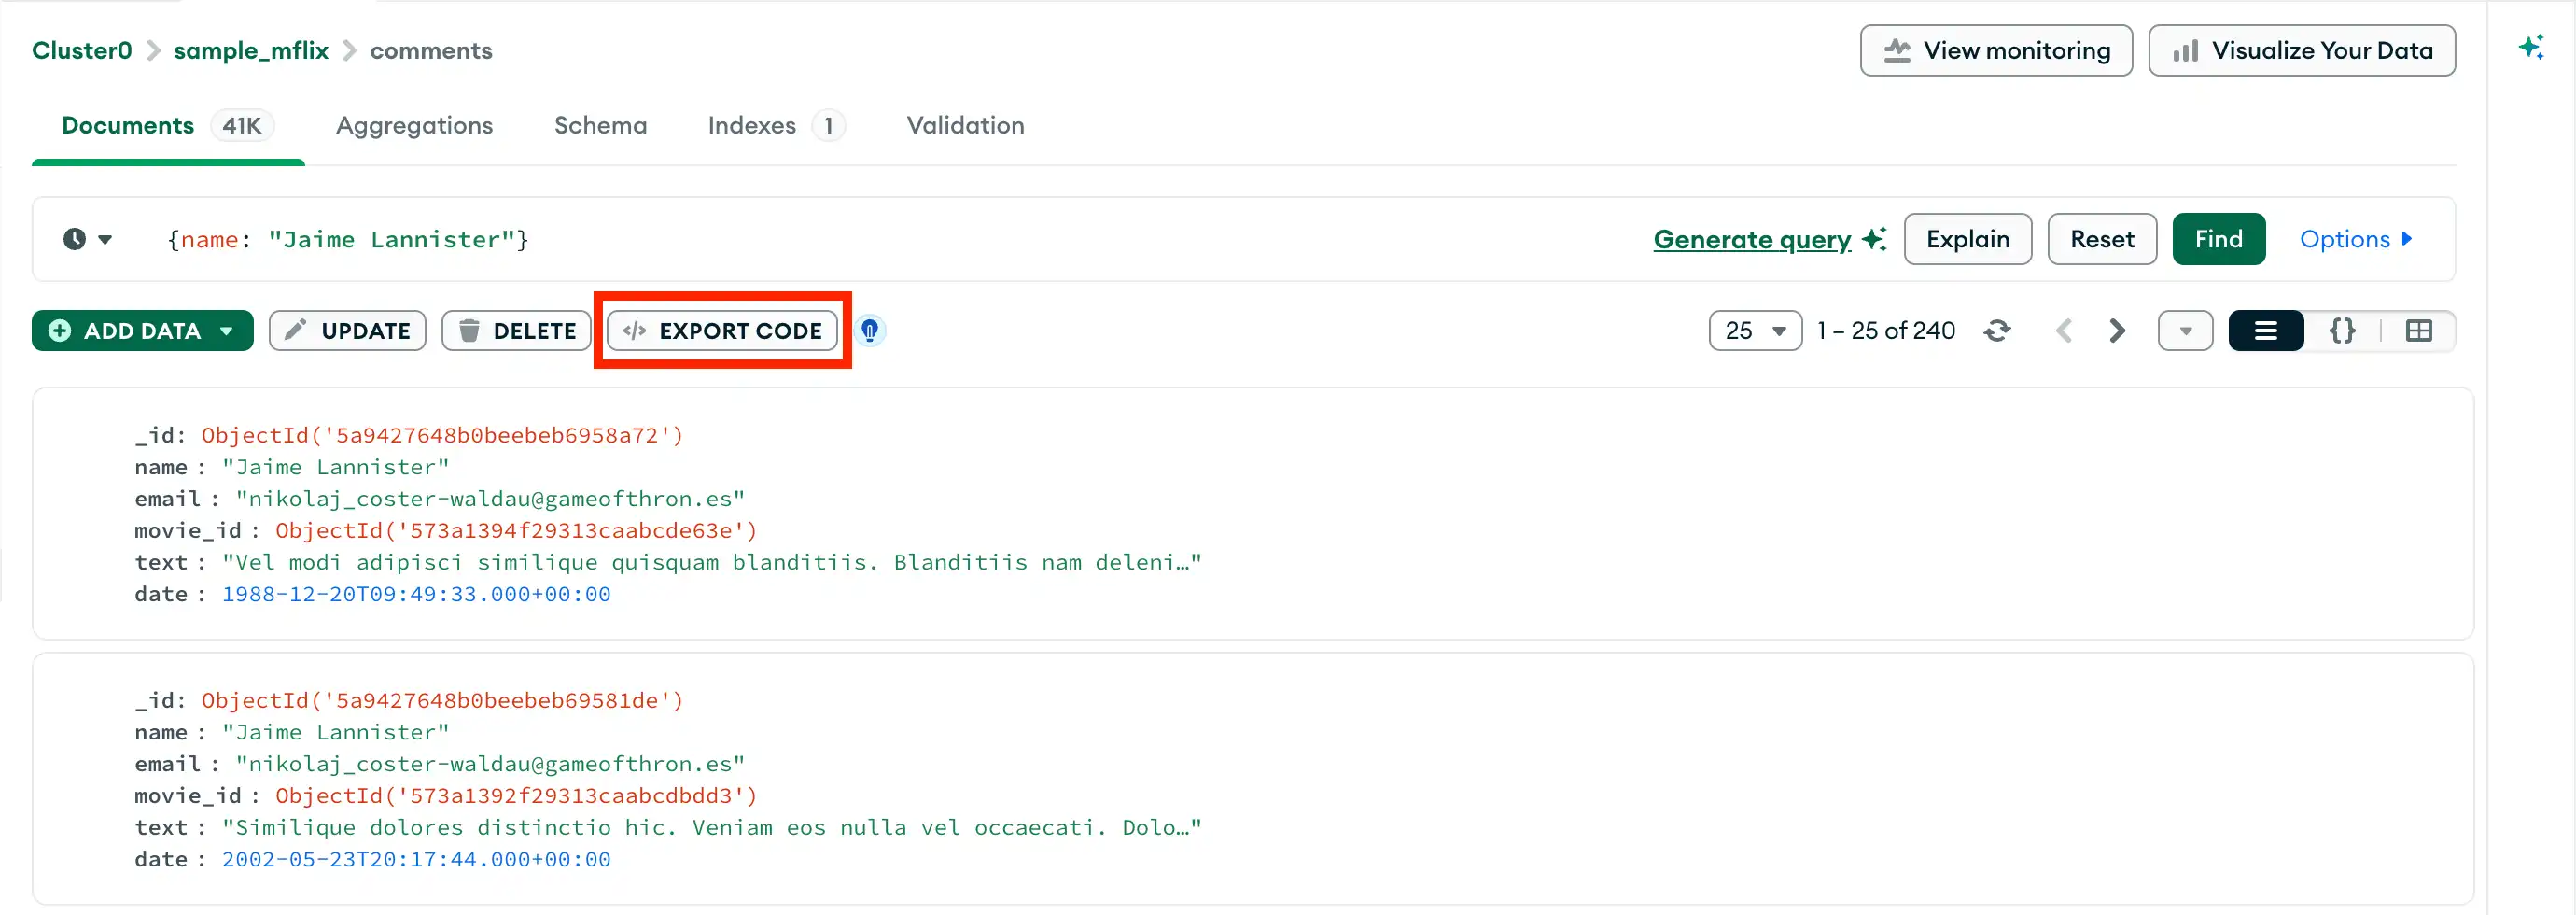Switch to table view layout
The width and height of the screenshot is (2576, 915).
point(2419,330)
